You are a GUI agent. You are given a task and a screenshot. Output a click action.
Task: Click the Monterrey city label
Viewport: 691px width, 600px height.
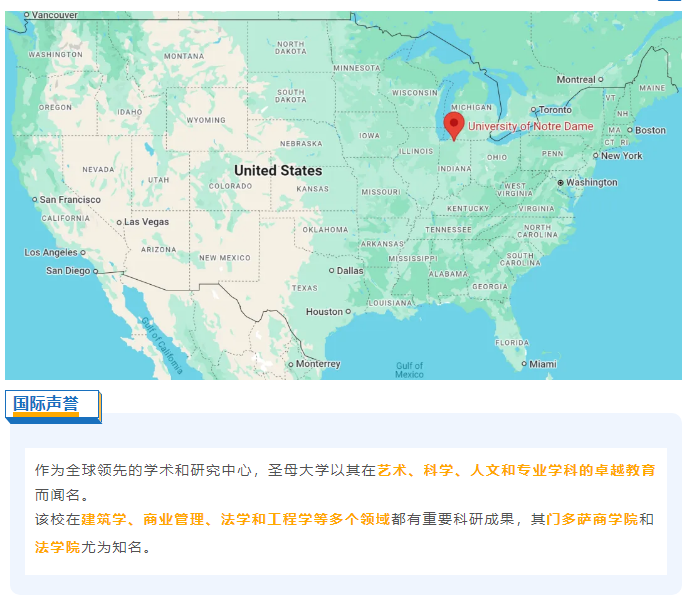(318, 364)
